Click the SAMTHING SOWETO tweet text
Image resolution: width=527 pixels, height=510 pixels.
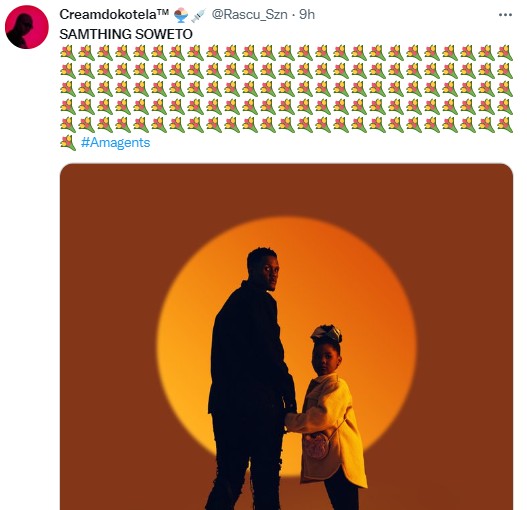pyautogui.click(x=126, y=34)
